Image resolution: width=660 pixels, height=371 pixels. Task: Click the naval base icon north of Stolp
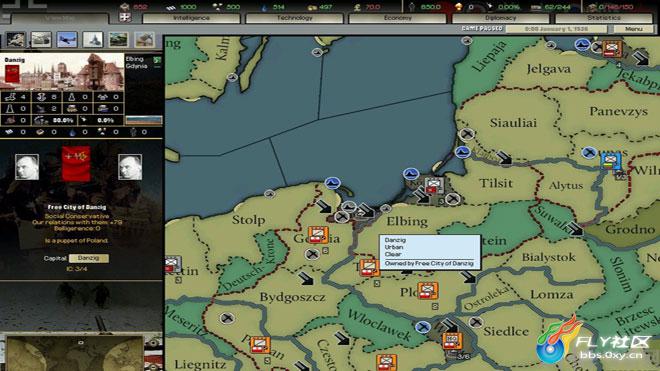click(x=333, y=183)
